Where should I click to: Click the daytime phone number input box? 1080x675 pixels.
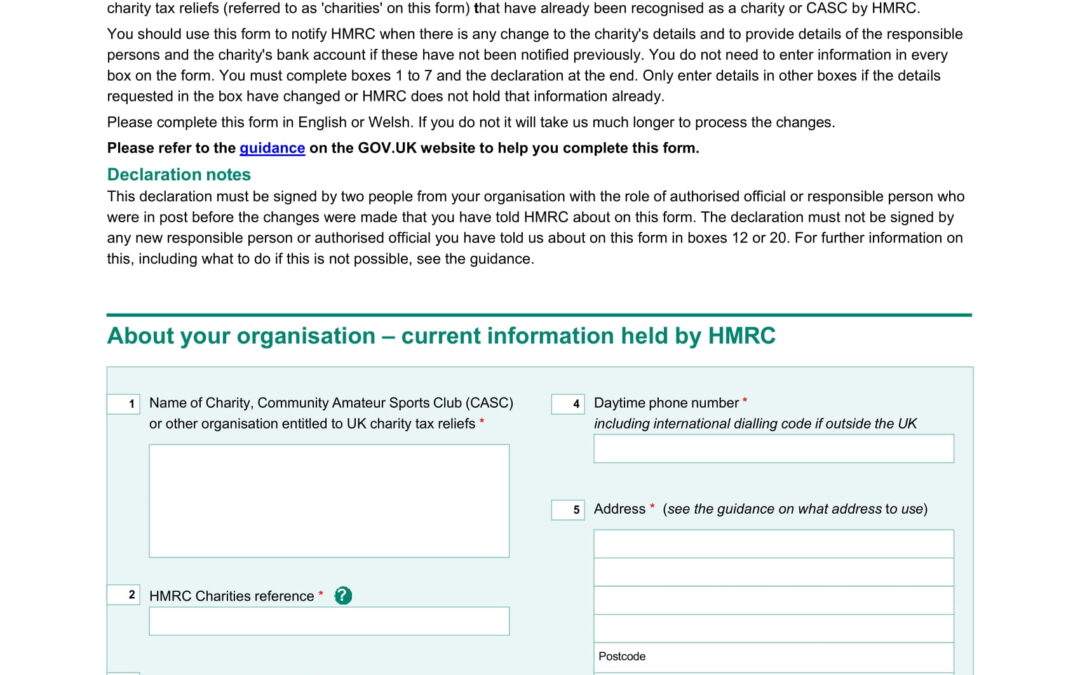tap(774, 448)
